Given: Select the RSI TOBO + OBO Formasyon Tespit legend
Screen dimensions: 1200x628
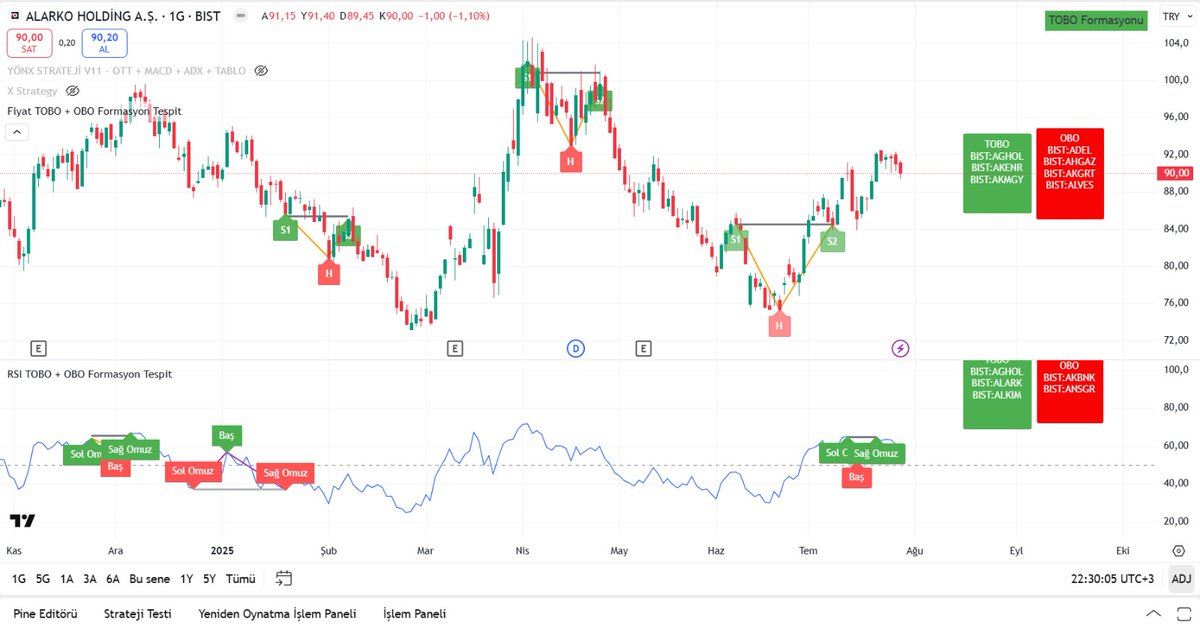Looking at the screenshot, I should coord(89,374).
